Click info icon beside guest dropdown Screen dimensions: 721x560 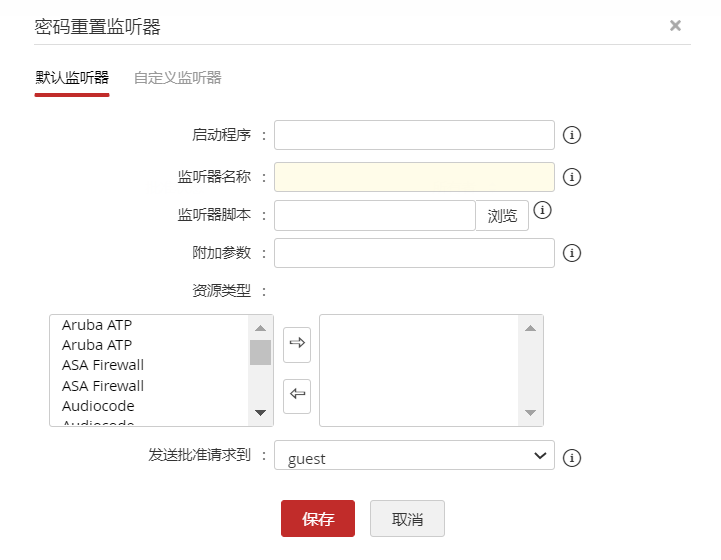572,458
